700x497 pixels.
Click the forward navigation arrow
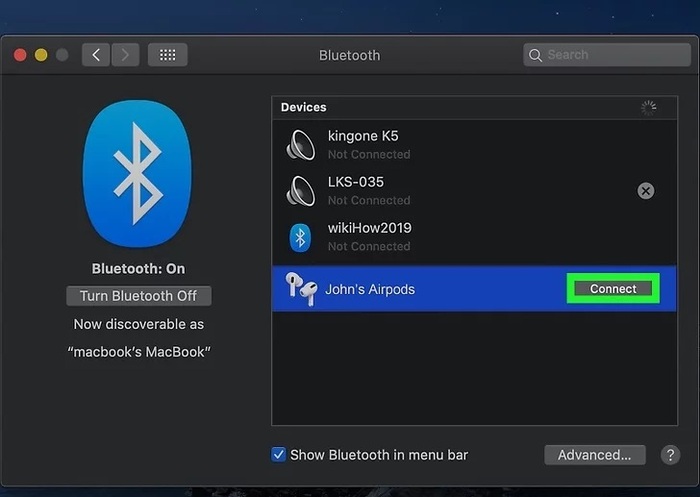pyautogui.click(x=125, y=55)
